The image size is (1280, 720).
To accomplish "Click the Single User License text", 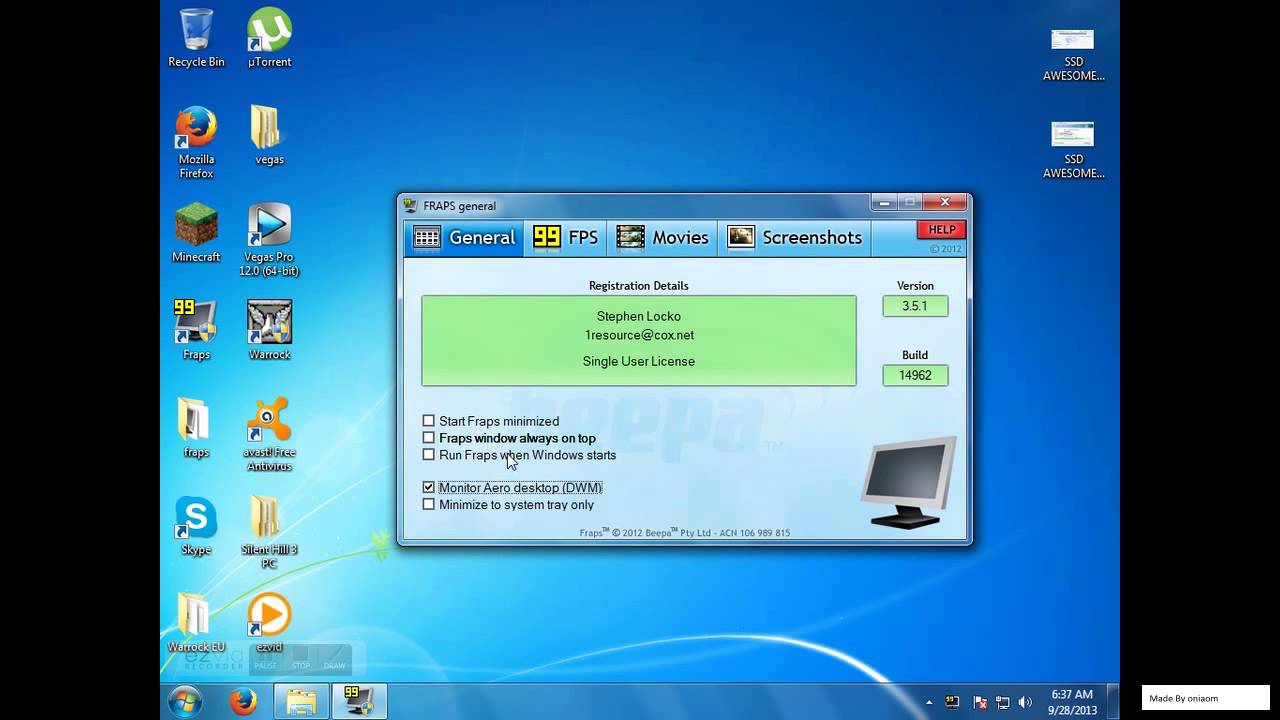I will click(639, 361).
